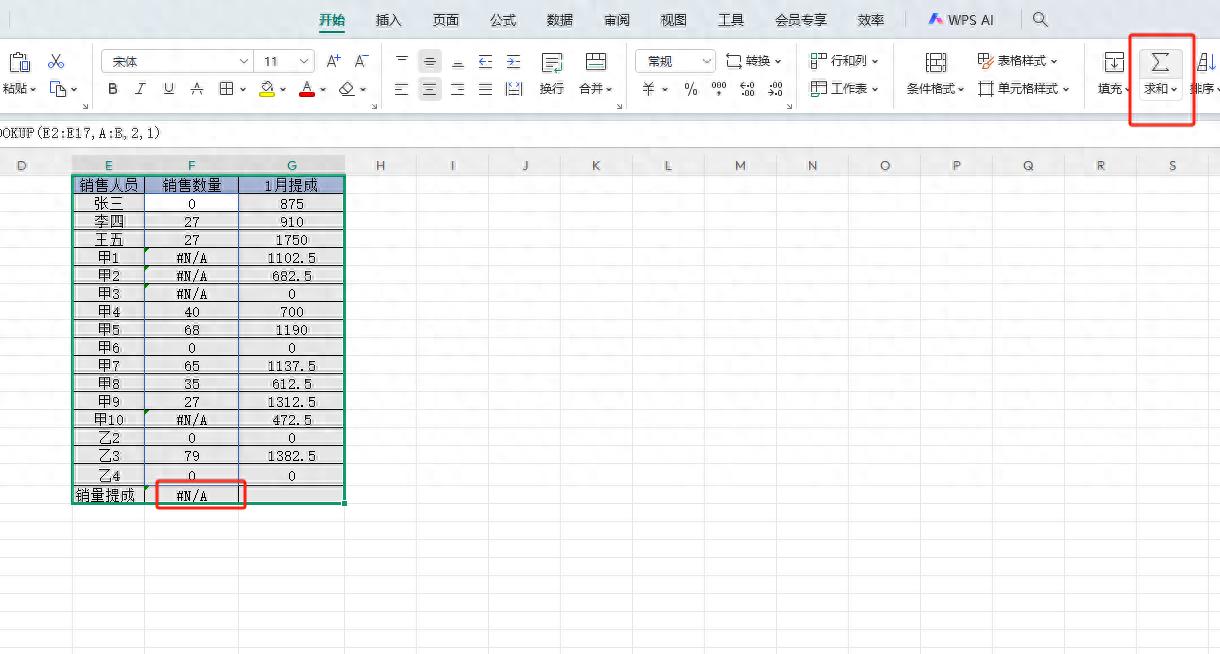The image size is (1220, 654).
Task: Switch to the 开始 Home tab
Action: 332,20
